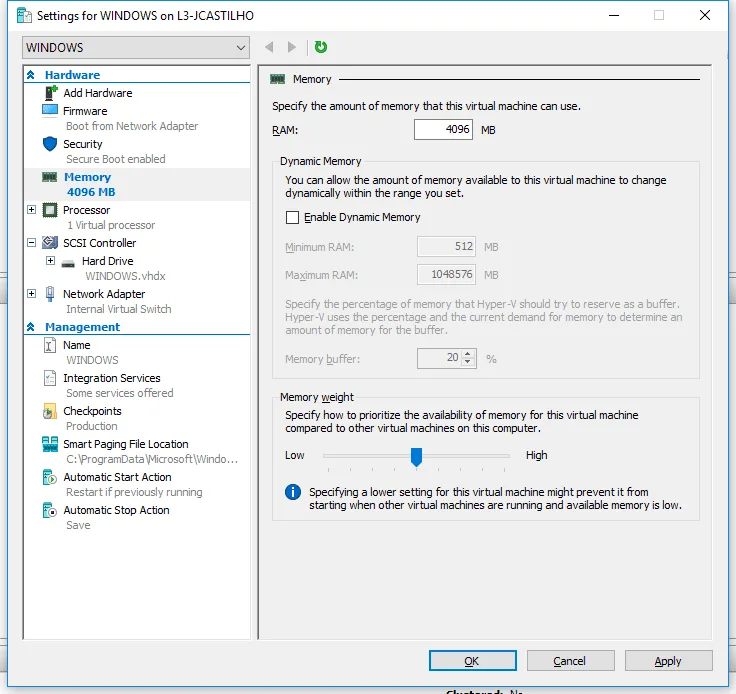Image resolution: width=736 pixels, height=694 pixels.
Task: Click the Cancel button
Action: tap(570, 661)
